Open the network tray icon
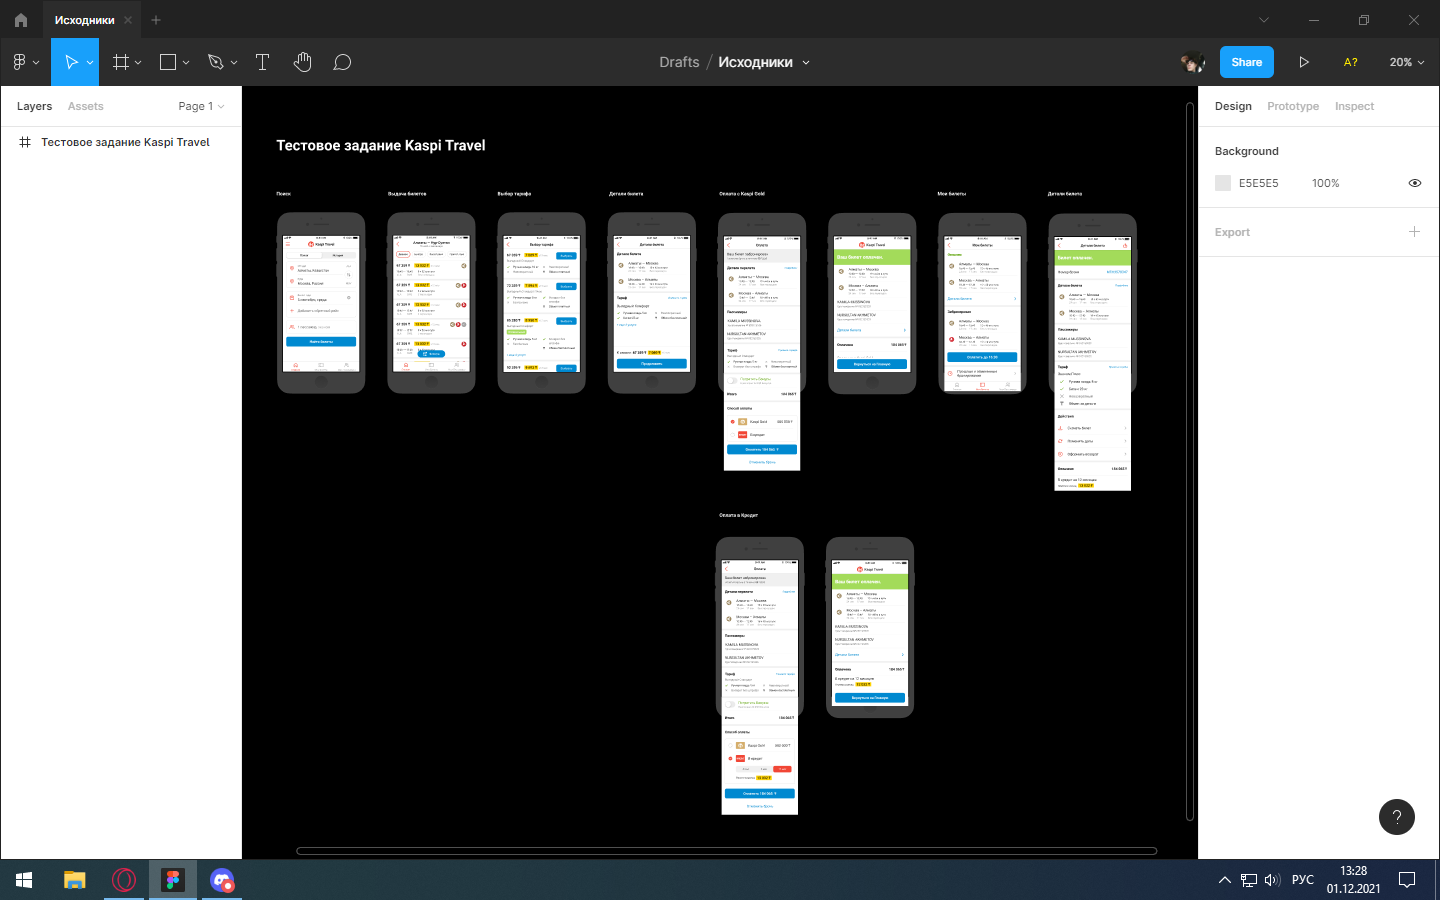1440x900 pixels. tap(1249, 880)
